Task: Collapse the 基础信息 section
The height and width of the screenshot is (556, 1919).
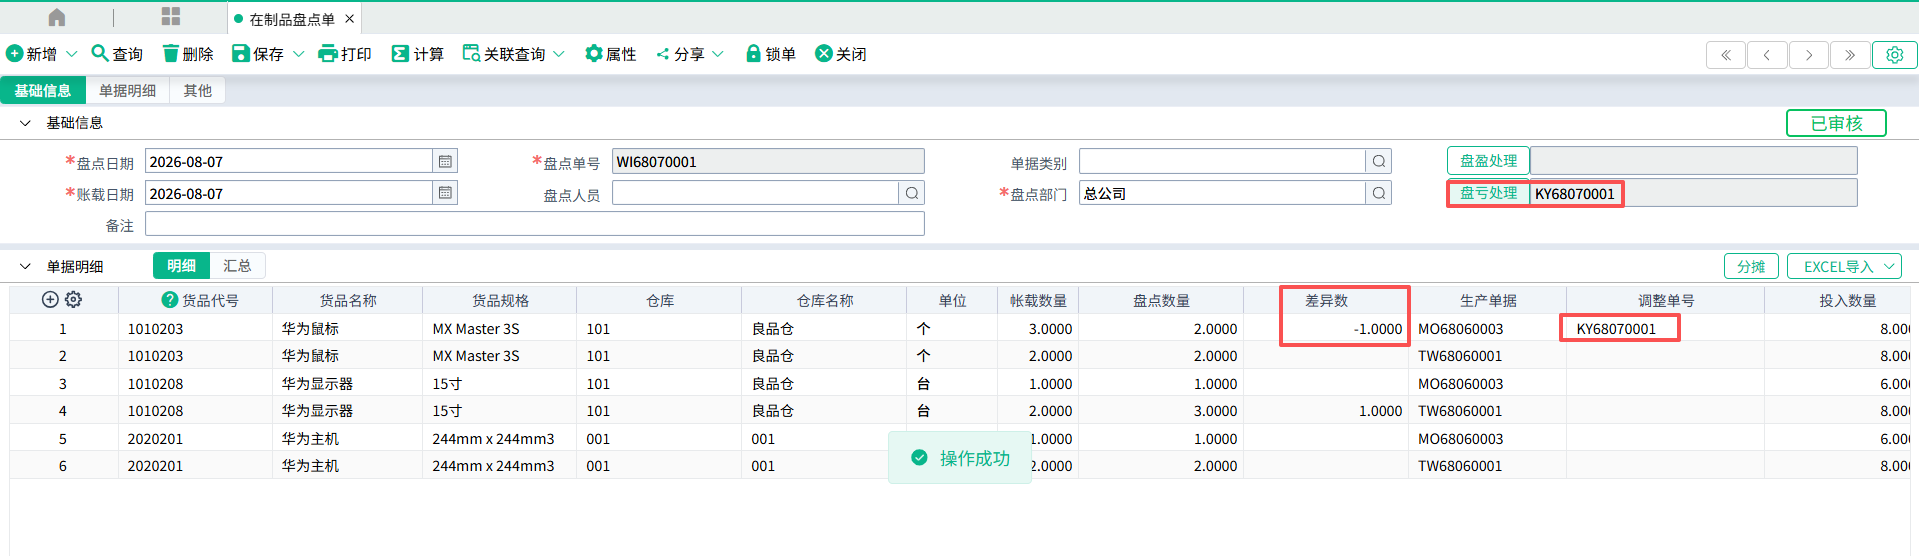Action: (x=25, y=123)
